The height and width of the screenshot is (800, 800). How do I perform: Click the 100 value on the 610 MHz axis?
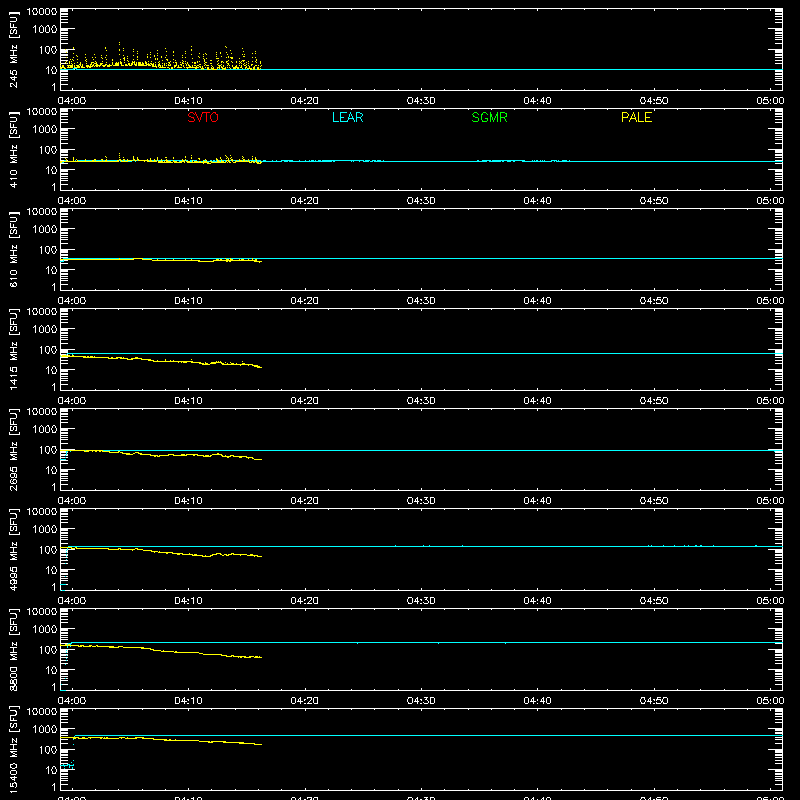tap(48, 250)
